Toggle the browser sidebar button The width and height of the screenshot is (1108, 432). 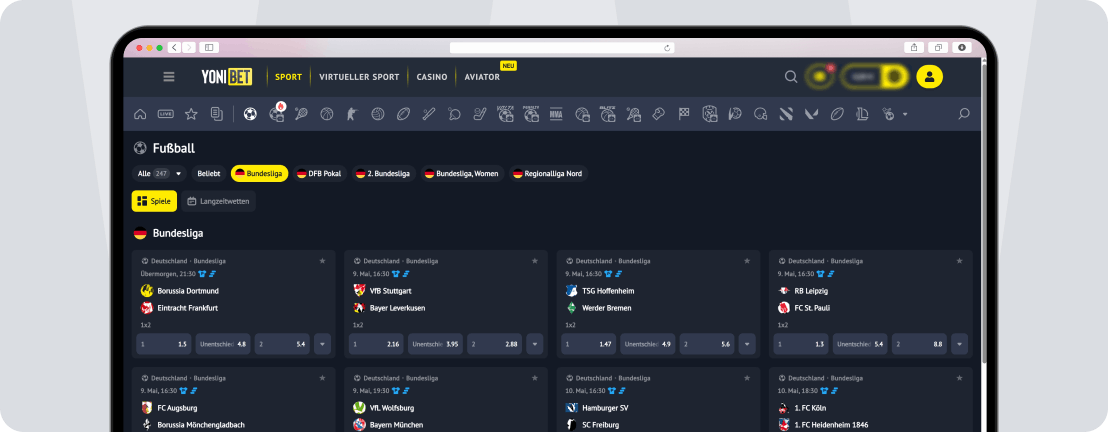[x=209, y=47]
